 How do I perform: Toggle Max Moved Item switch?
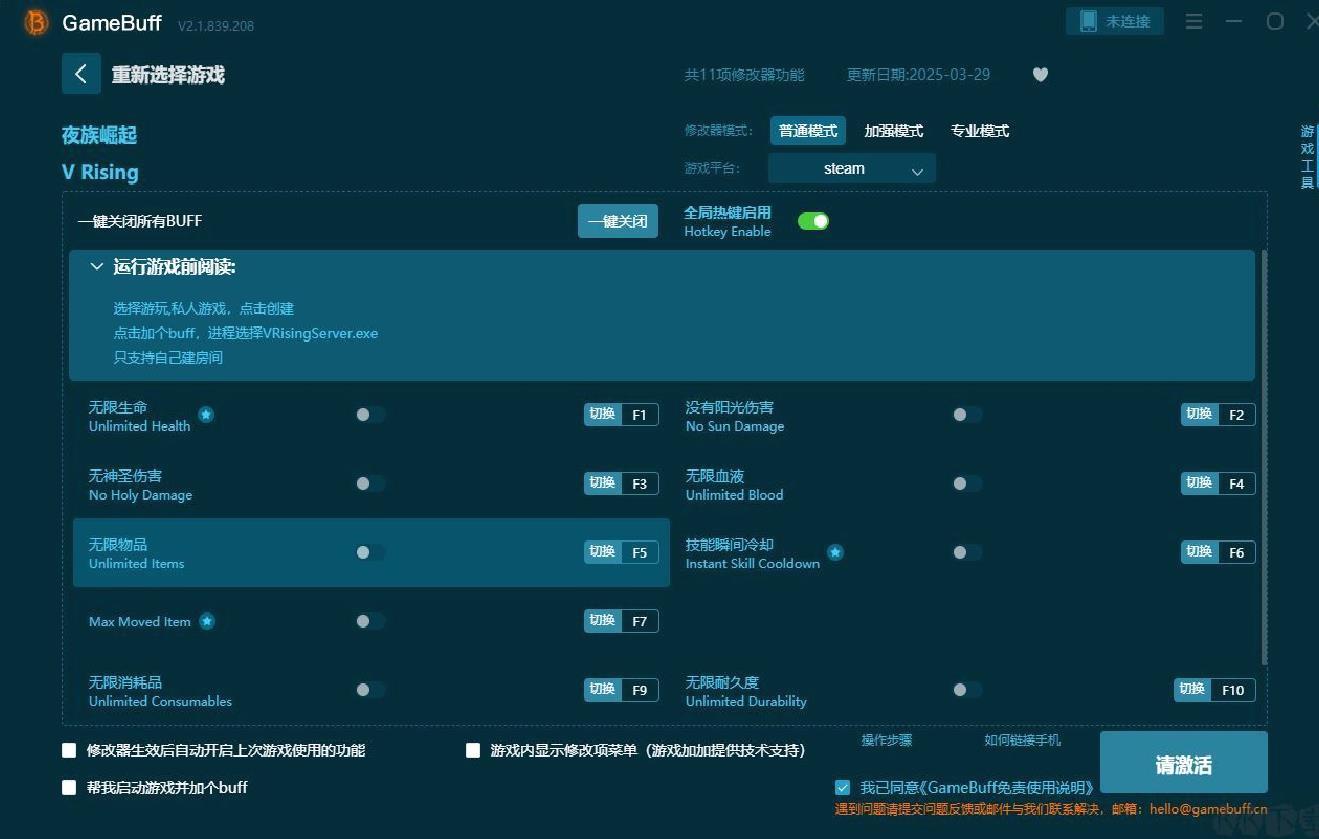(370, 621)
